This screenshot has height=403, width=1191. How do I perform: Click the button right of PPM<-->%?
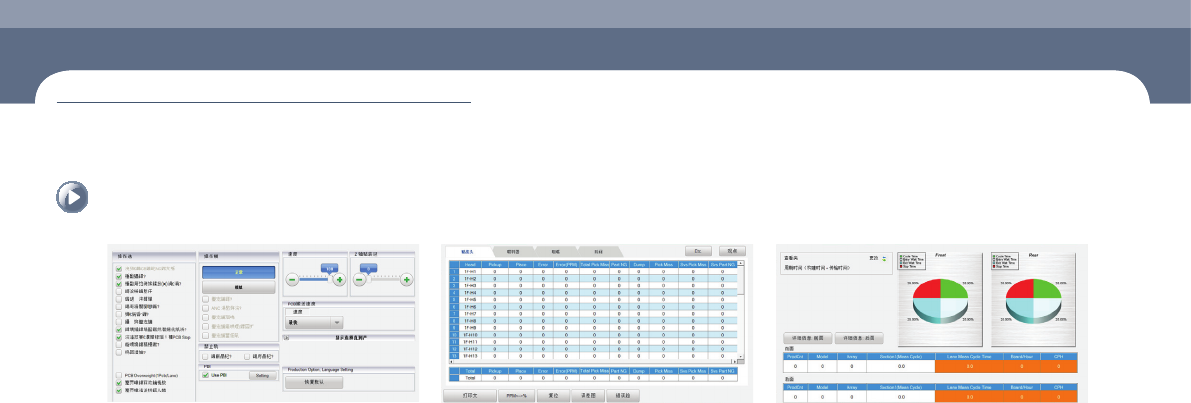pyautogui.click(x=554, y=395)
